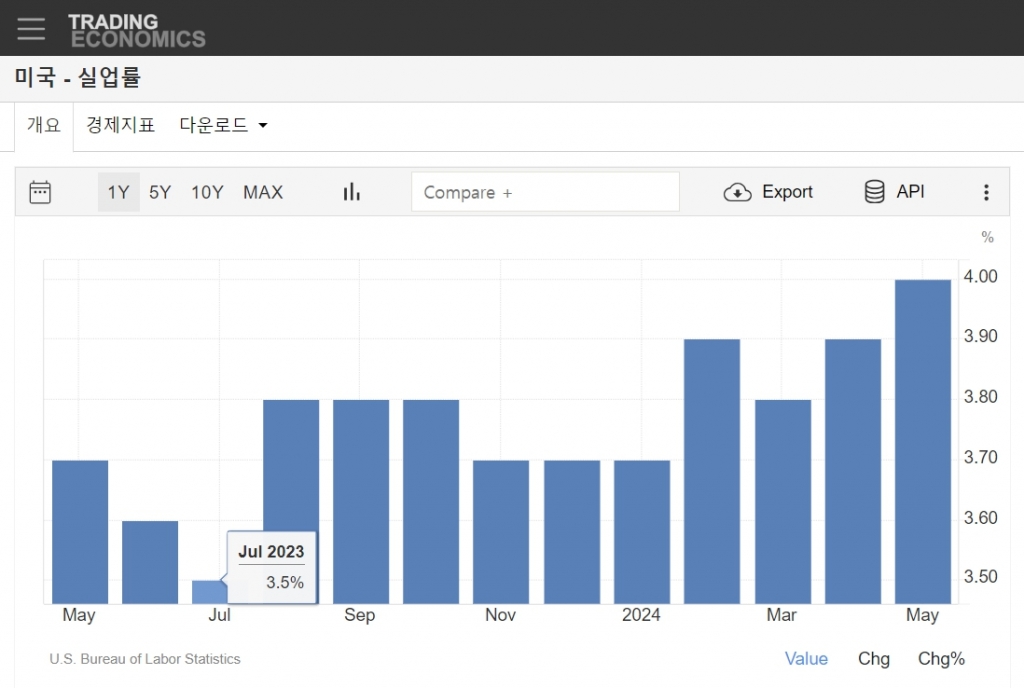Change chart type via bar chart icon
1024x688 pixels.
(x=351, y=192)
